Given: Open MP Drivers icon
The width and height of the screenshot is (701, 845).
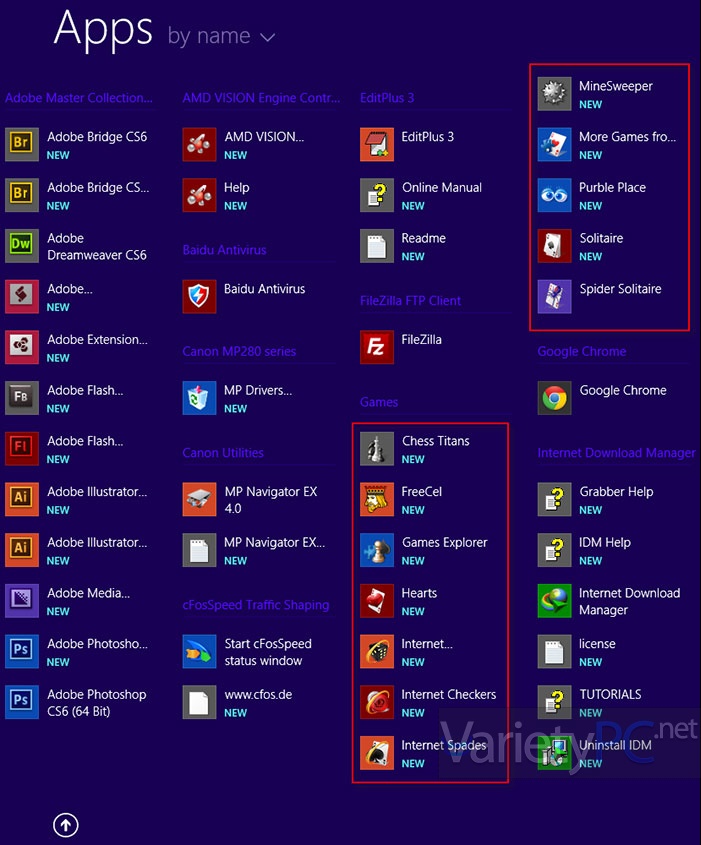Looking at the screenshot, I should [x=199, y=398].
